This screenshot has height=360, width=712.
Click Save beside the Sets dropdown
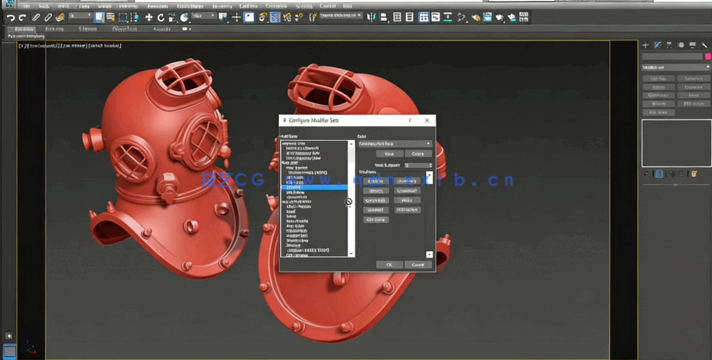[x=389, y=154]
